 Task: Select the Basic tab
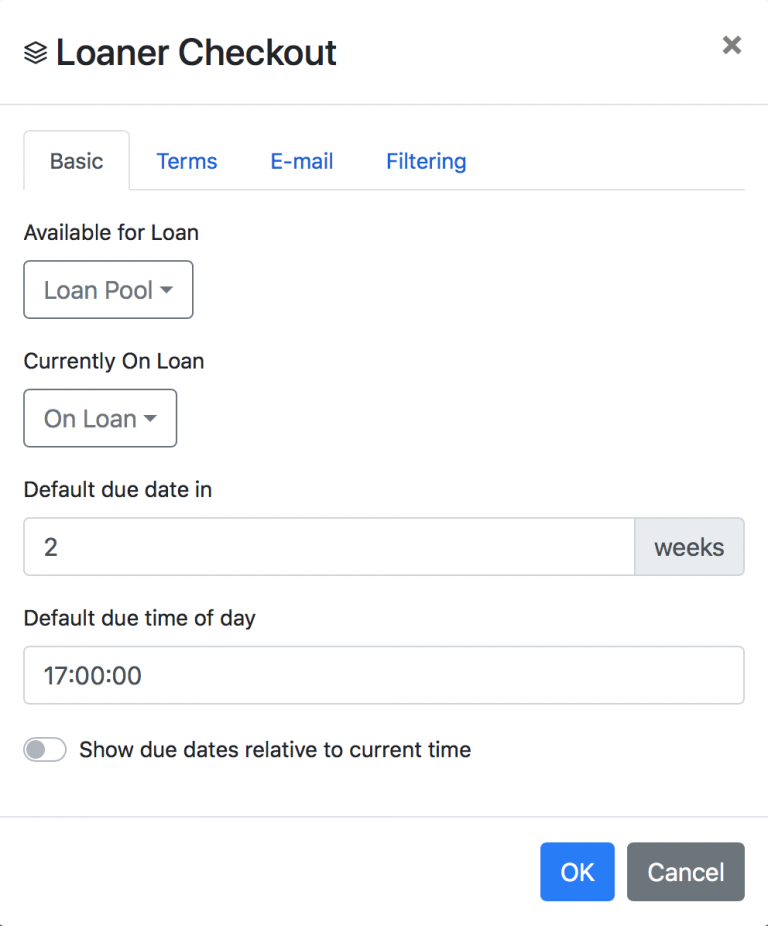76,161
